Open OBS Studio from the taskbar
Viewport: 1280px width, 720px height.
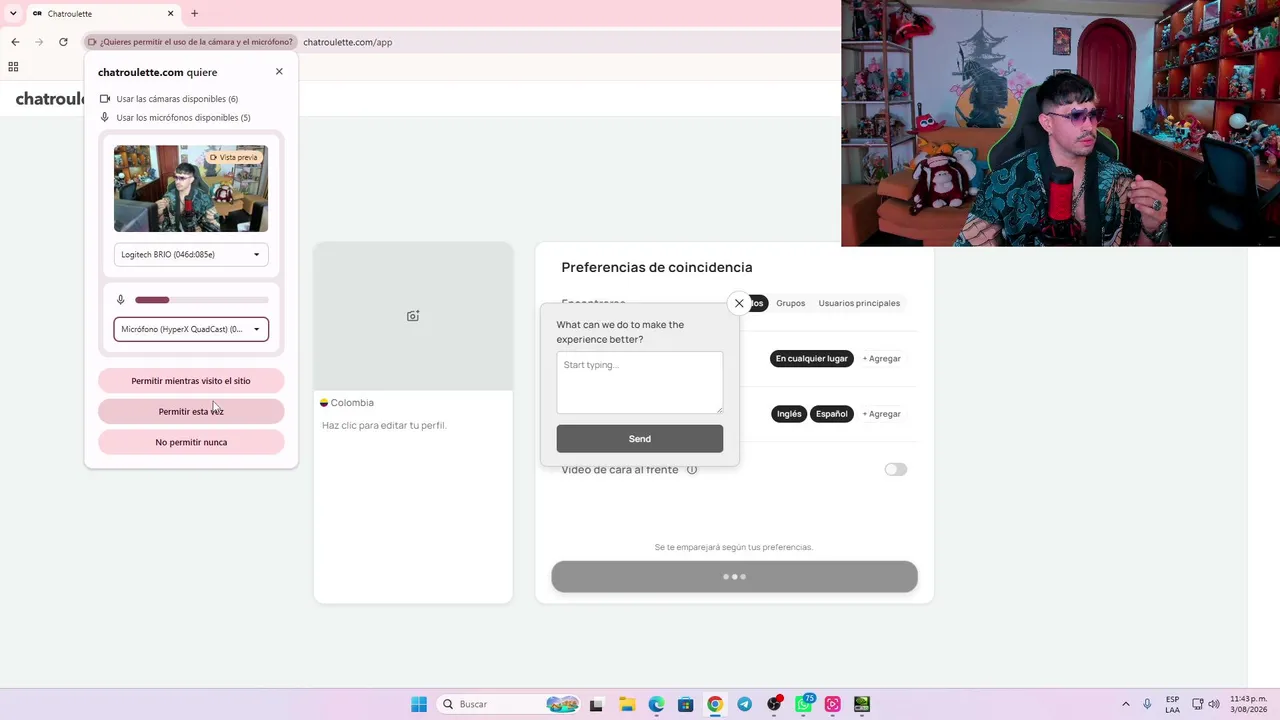pyautogui.click(x=774, y=704)
